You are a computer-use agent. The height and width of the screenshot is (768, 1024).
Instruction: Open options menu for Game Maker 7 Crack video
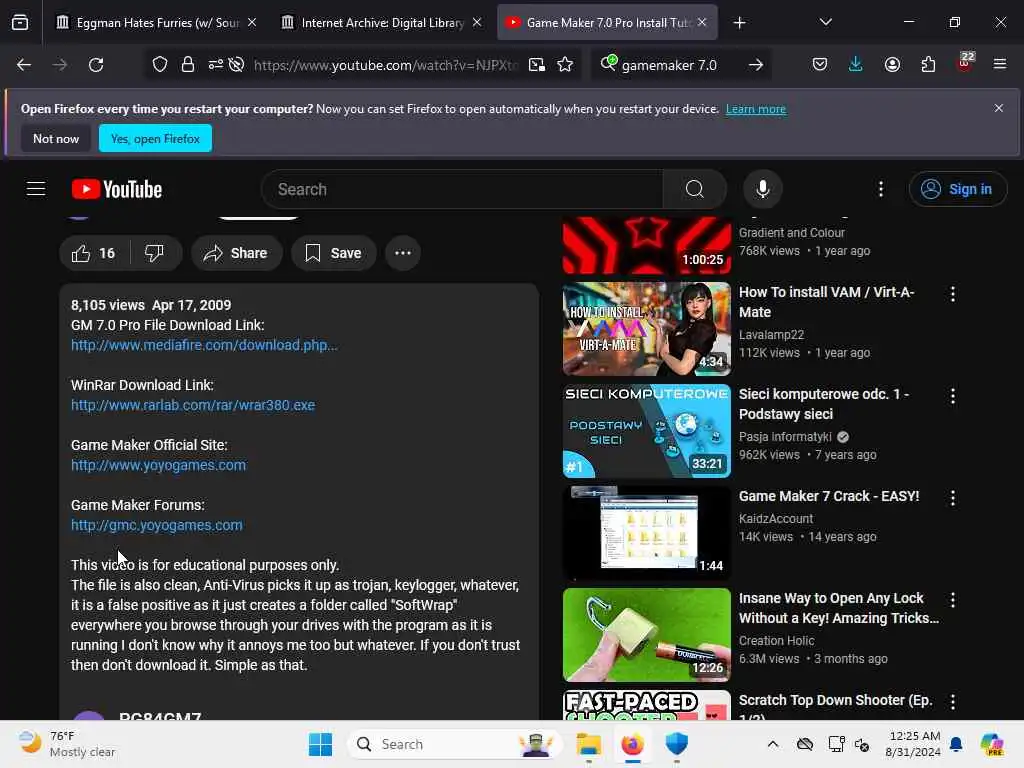pos(953,498)
